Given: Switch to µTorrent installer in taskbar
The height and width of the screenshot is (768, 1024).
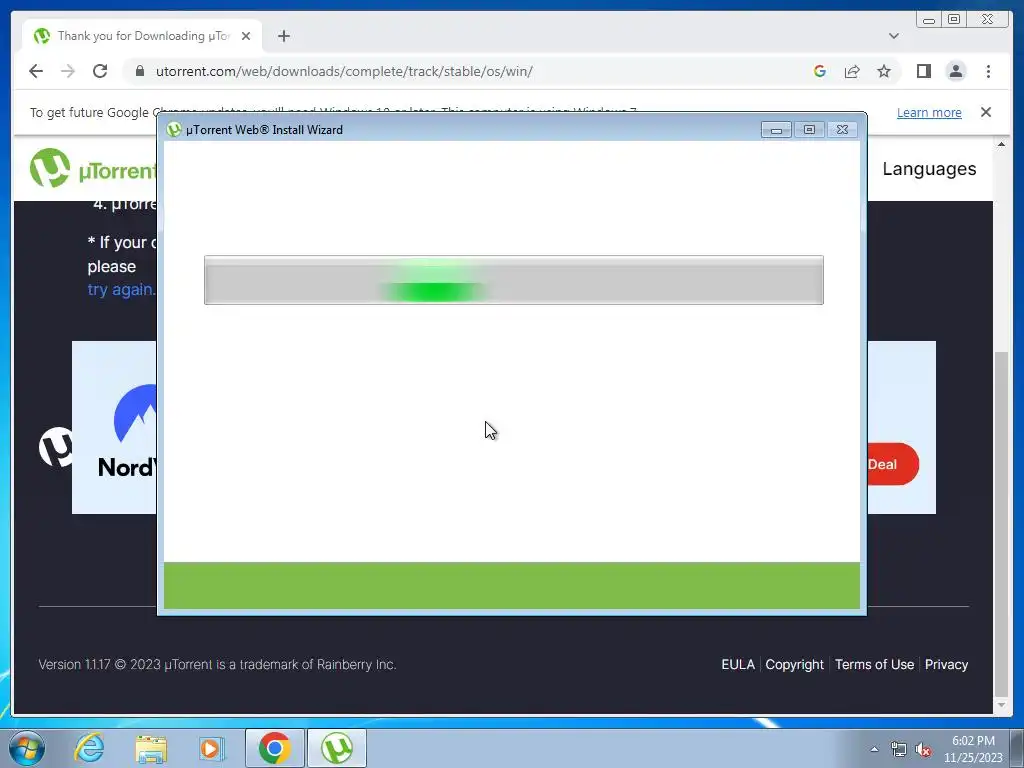Looking at the screenshot, I should 336,748.
